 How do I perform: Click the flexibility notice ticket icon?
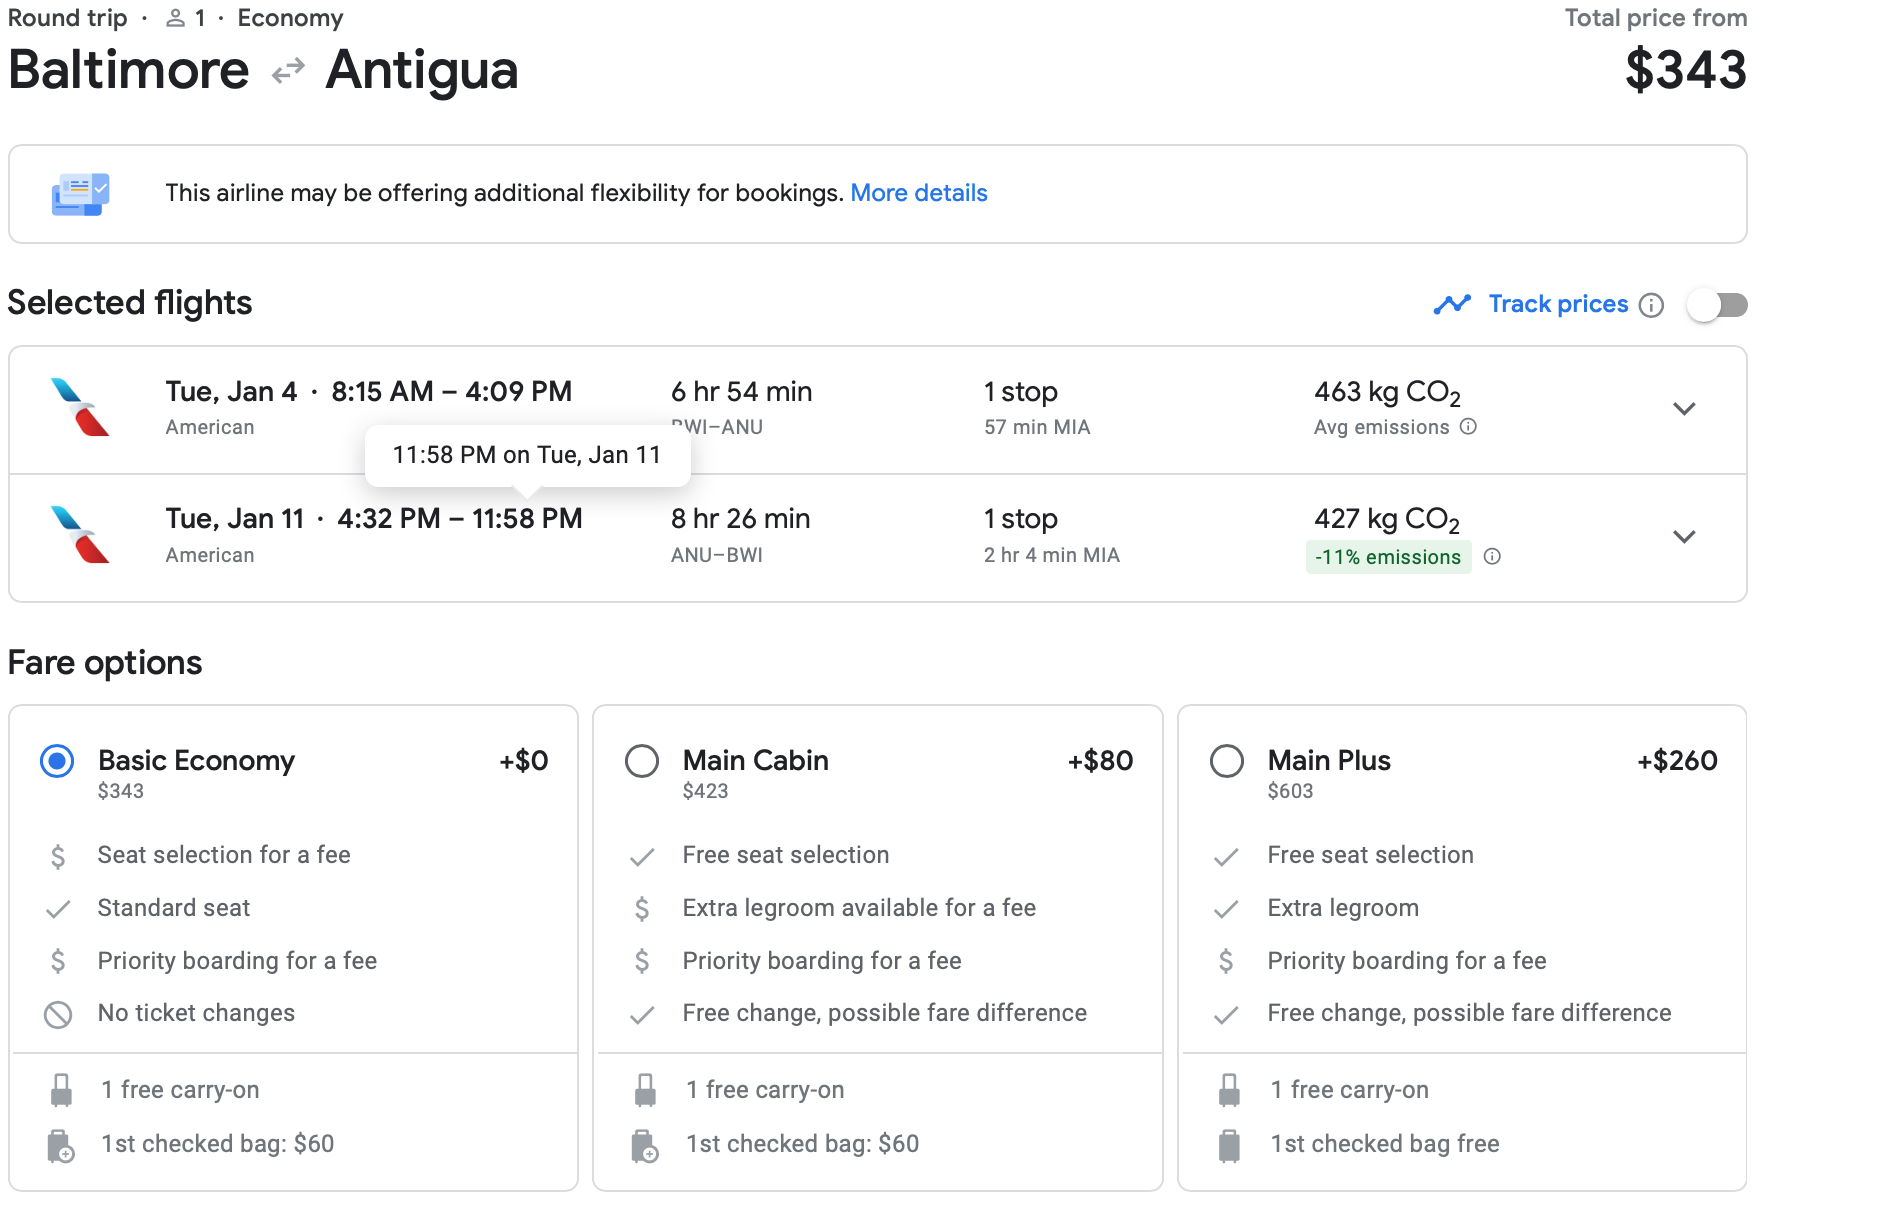click(x=80, y=194)
